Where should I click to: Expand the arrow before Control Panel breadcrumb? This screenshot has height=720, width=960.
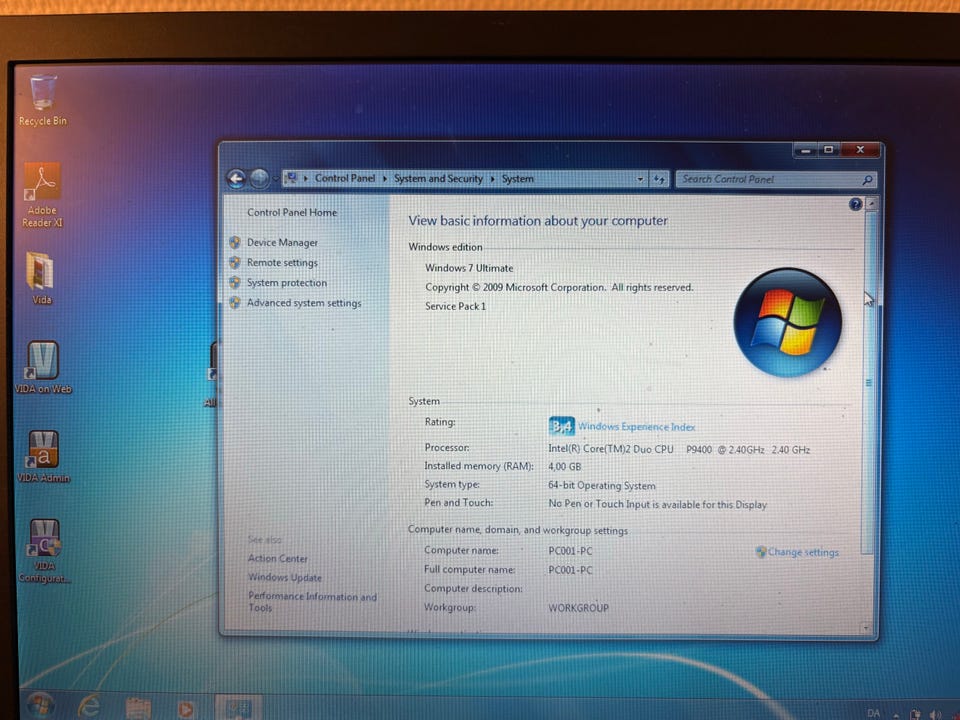[306, 179]
